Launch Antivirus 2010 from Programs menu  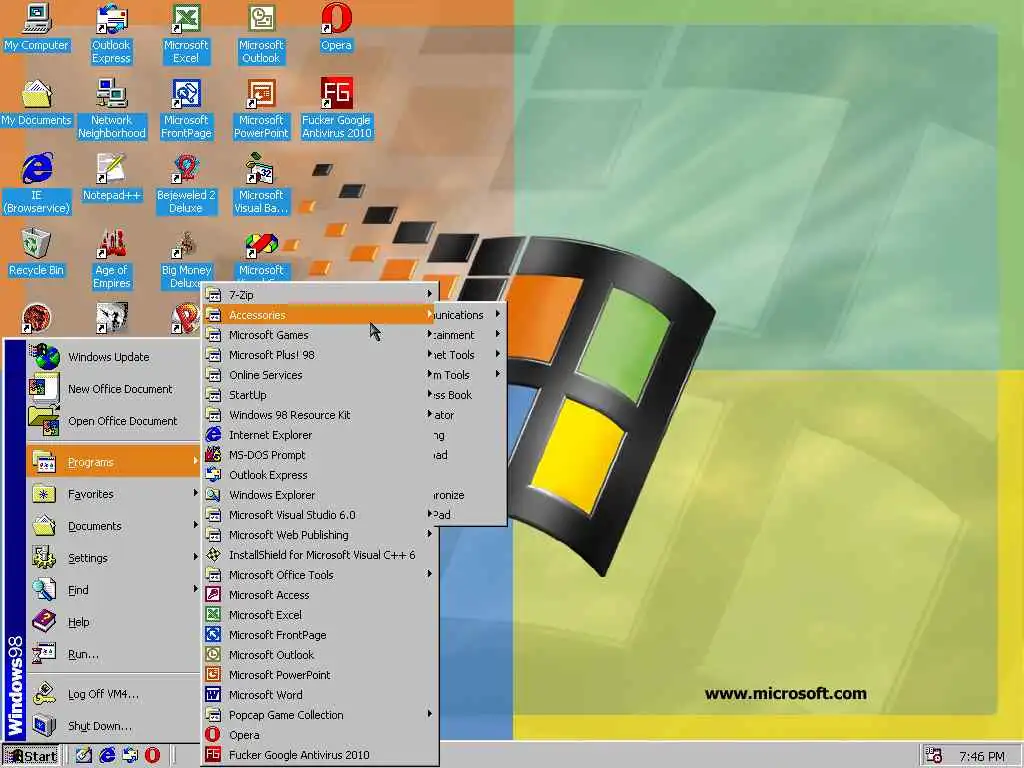tap(320, 755)
